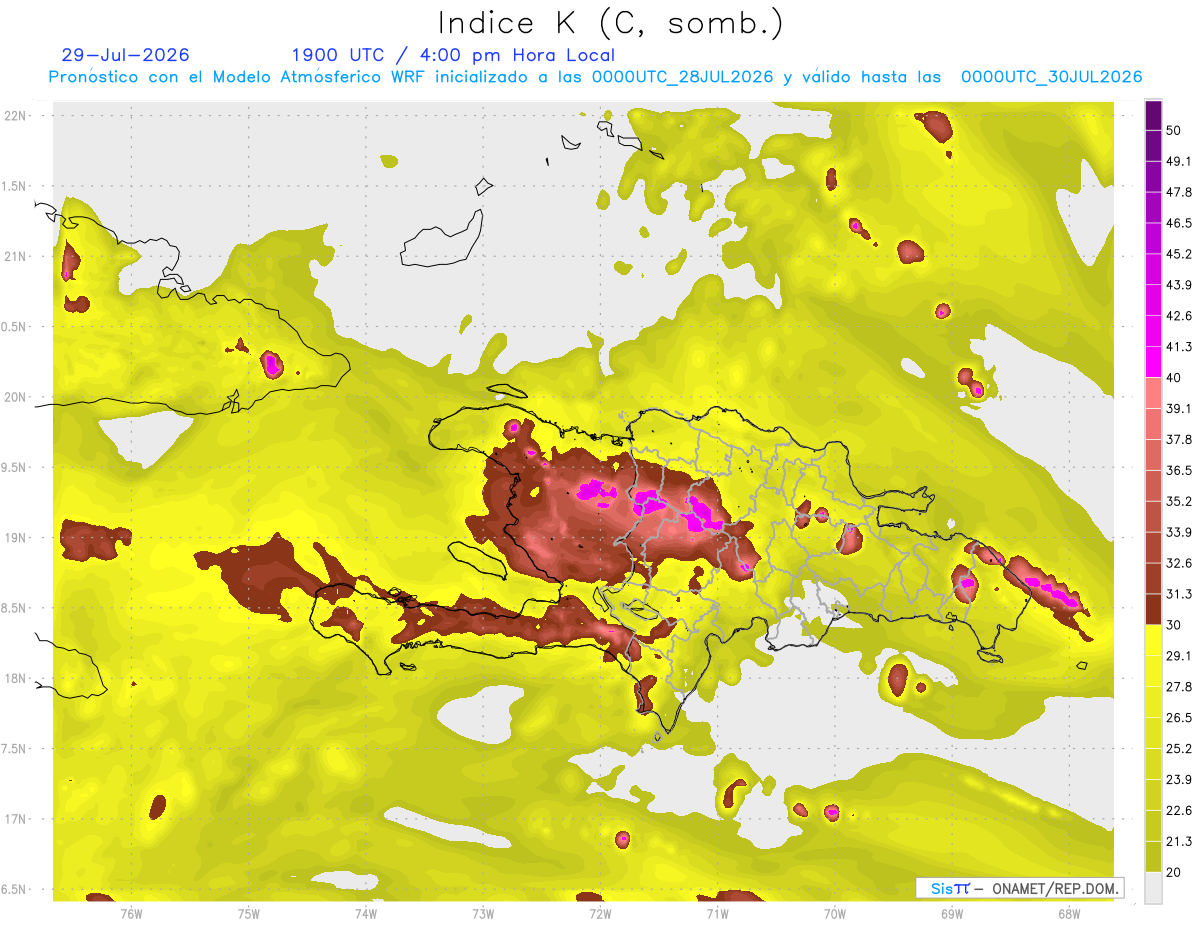Viewport: 1200px width, 927px height.
Task: Click the dark purple colorbar segment above 50
Action: 1153,115
